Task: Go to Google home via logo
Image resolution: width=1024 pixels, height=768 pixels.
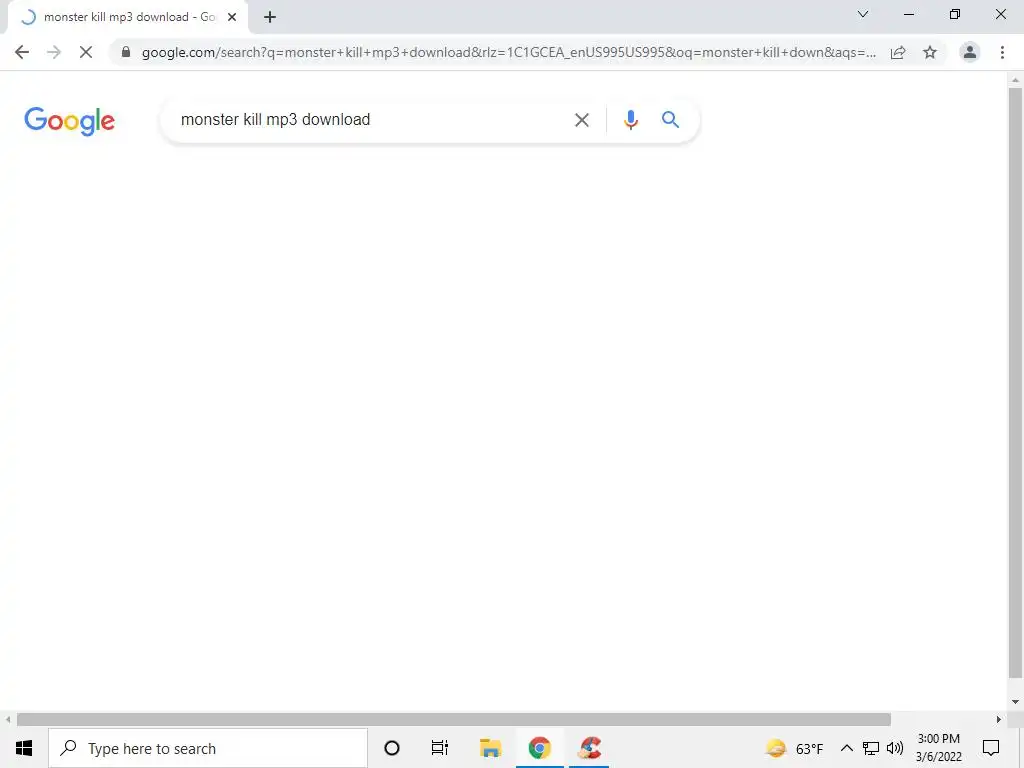Action: pos(69,121)
